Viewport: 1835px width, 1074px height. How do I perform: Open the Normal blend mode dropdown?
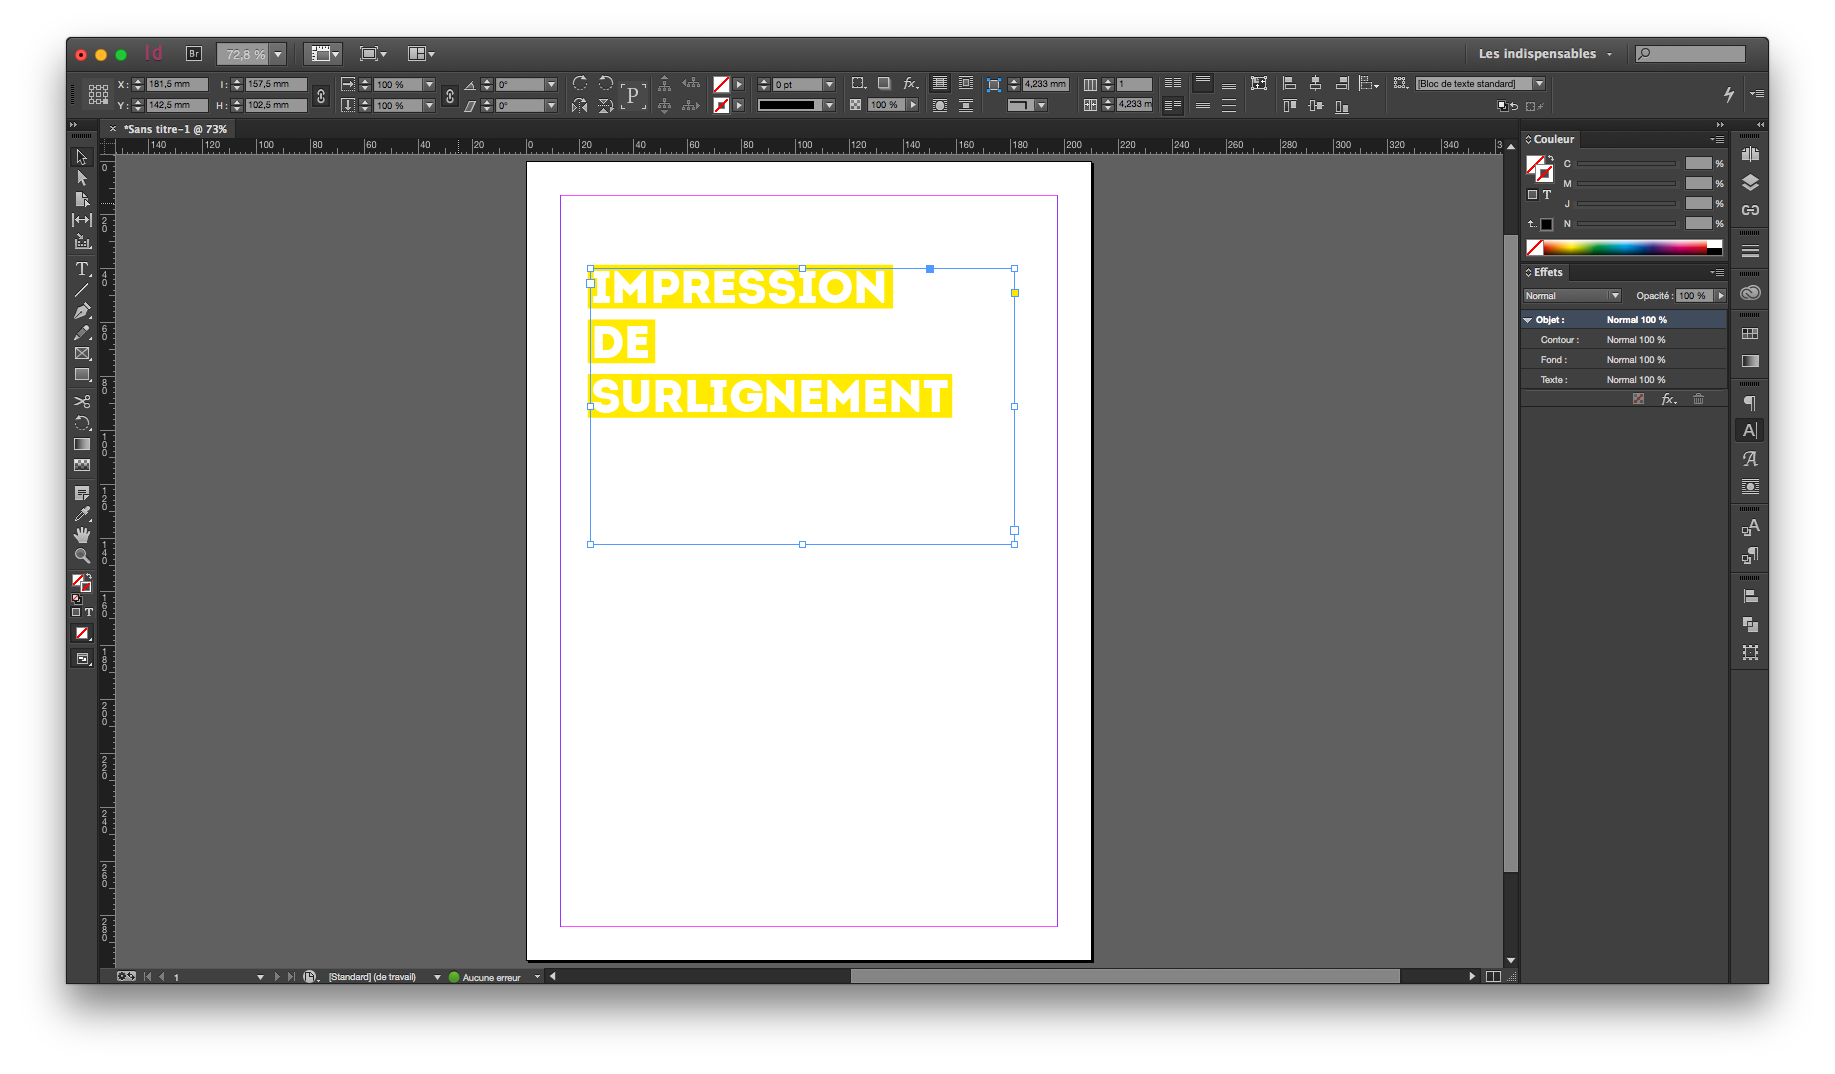1615,296
